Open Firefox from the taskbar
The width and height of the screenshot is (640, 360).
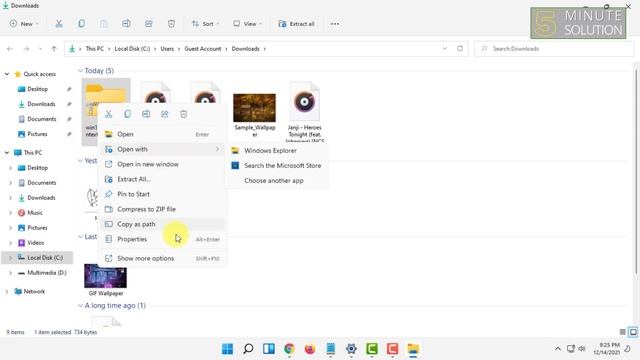(x=310, y=349)
